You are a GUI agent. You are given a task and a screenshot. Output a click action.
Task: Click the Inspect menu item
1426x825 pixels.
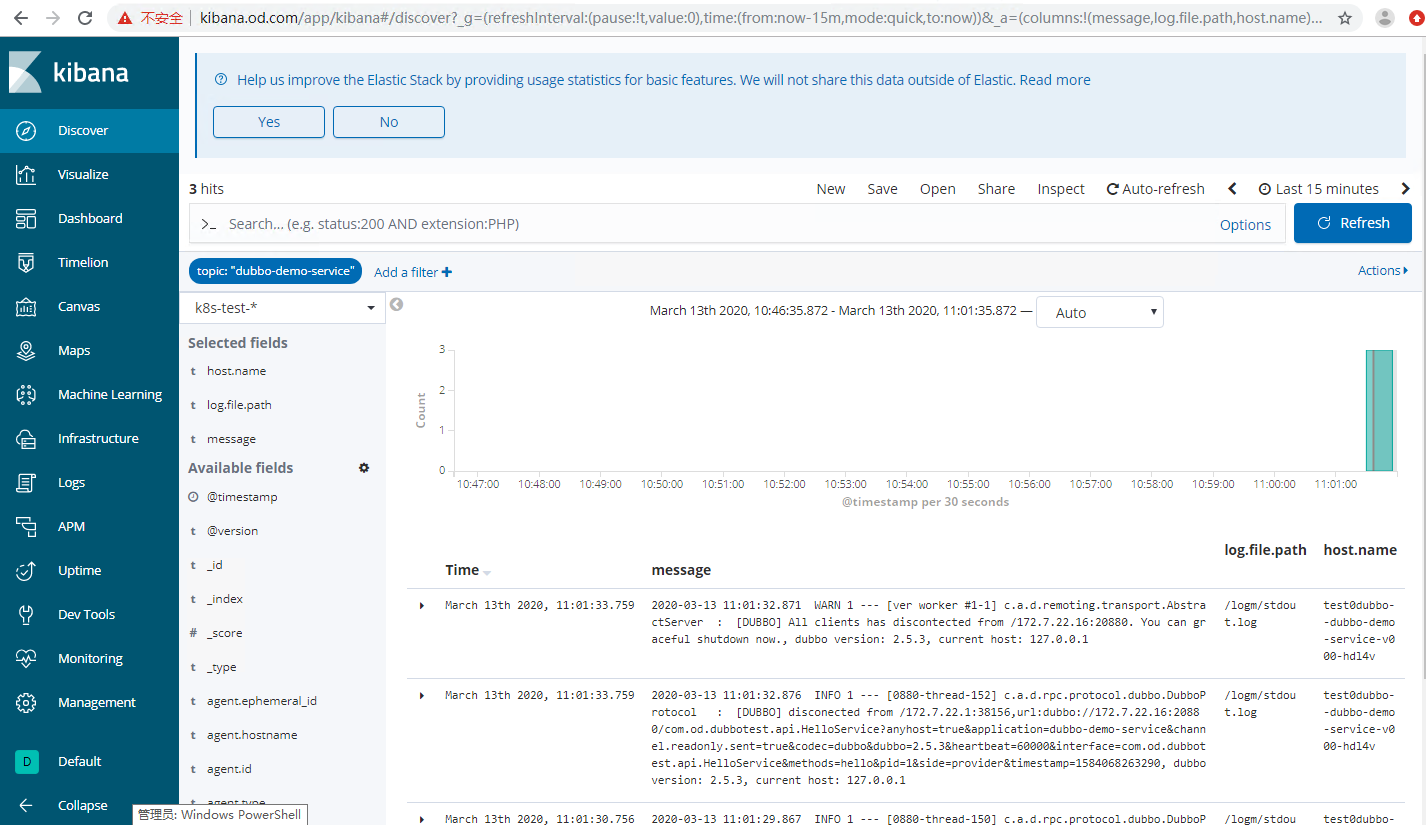[1060, 189]
